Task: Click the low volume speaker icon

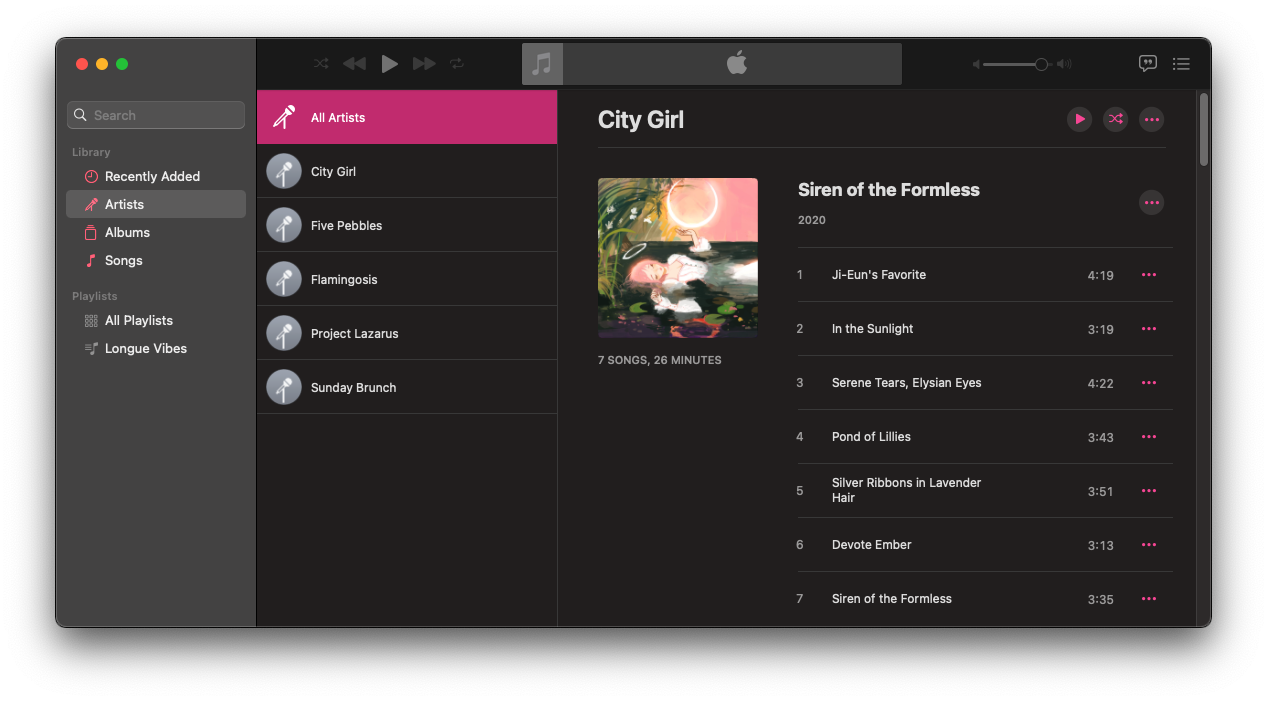Action: tap(976, 64)
